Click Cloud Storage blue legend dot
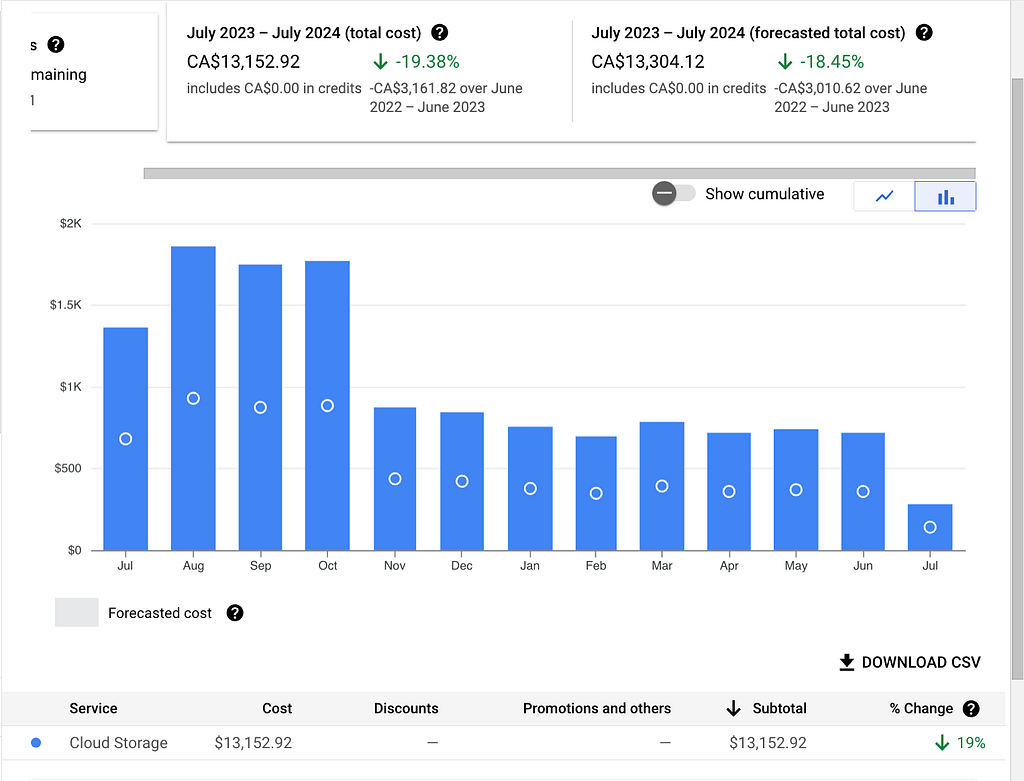This screenshot has width=1024, height=781. click(36, 742)
